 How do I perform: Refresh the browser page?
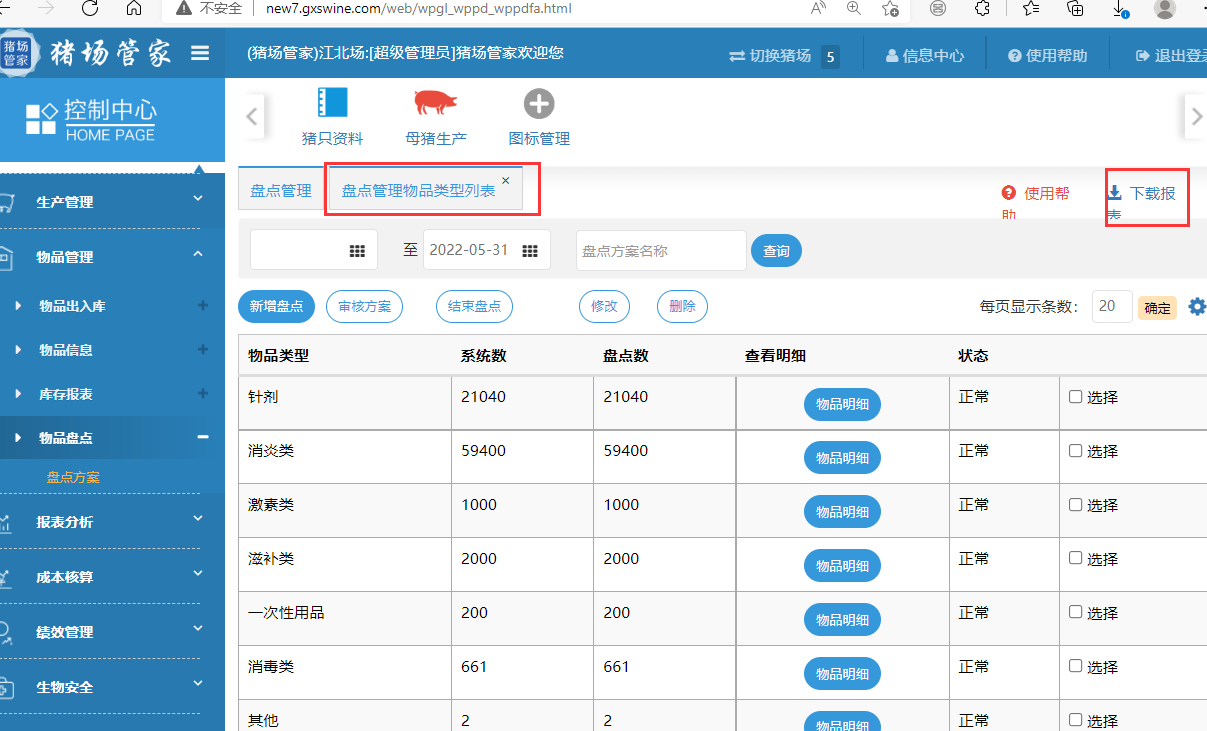point(90,9)
